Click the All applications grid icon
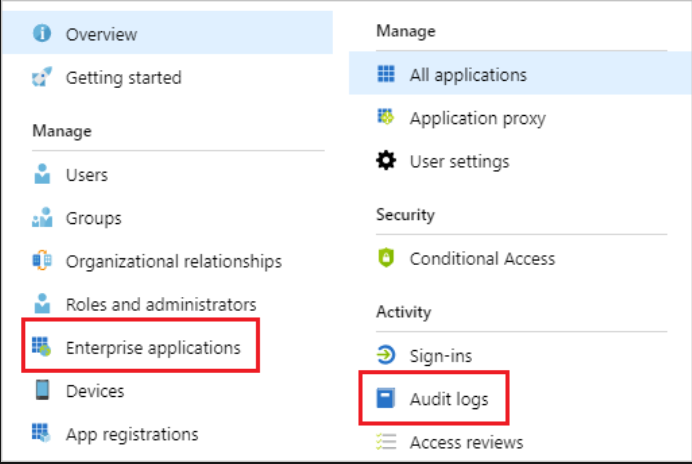692x464 pixels. (x=386, y=75)
